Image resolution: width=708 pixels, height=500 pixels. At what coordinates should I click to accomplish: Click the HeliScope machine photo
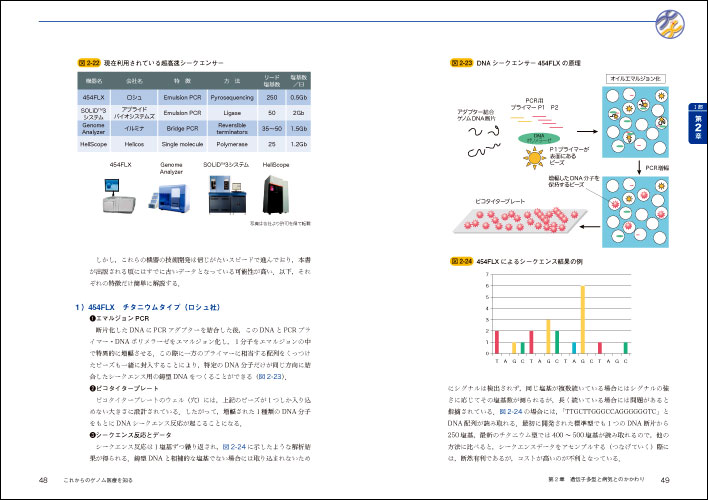(x=275, y=193)
